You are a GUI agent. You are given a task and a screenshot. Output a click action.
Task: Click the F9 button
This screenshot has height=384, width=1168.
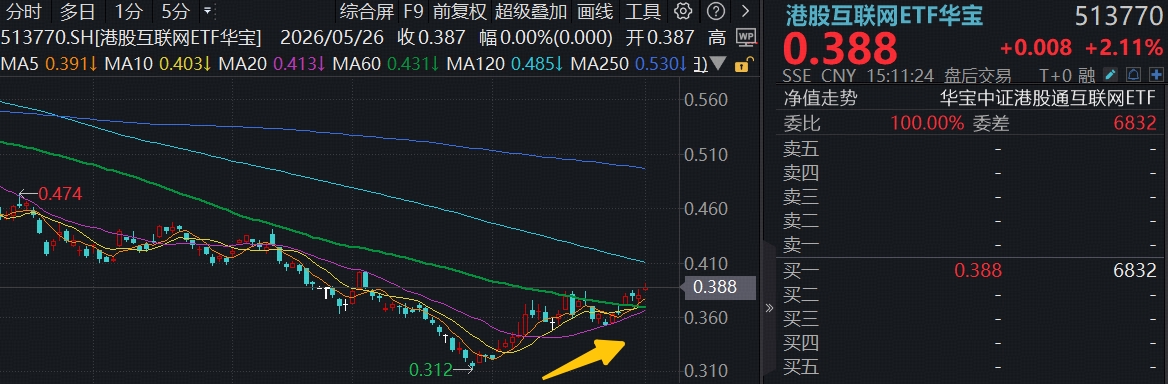click(412, 11)
